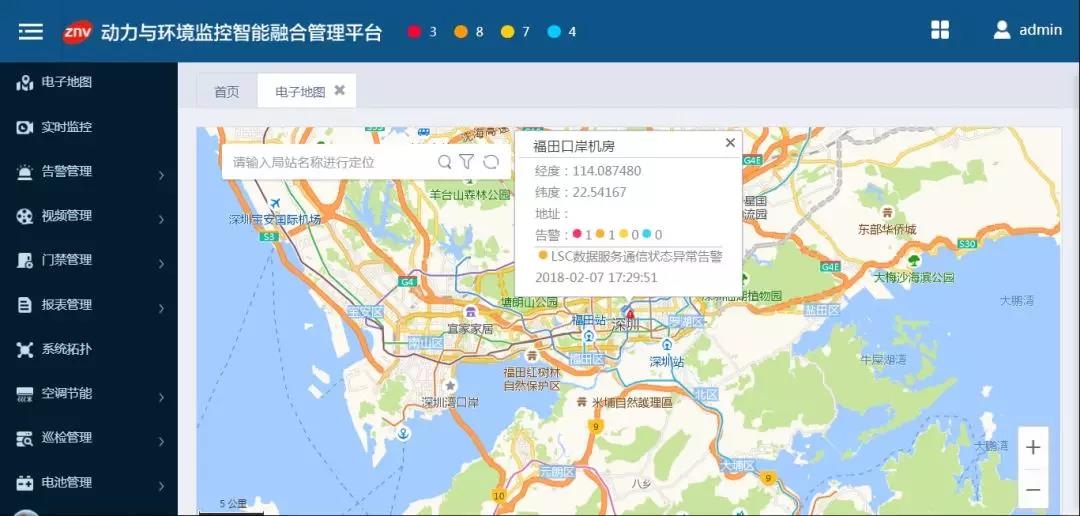Click the ZNV logo
Screen dimensions: 1080x516
77,32
